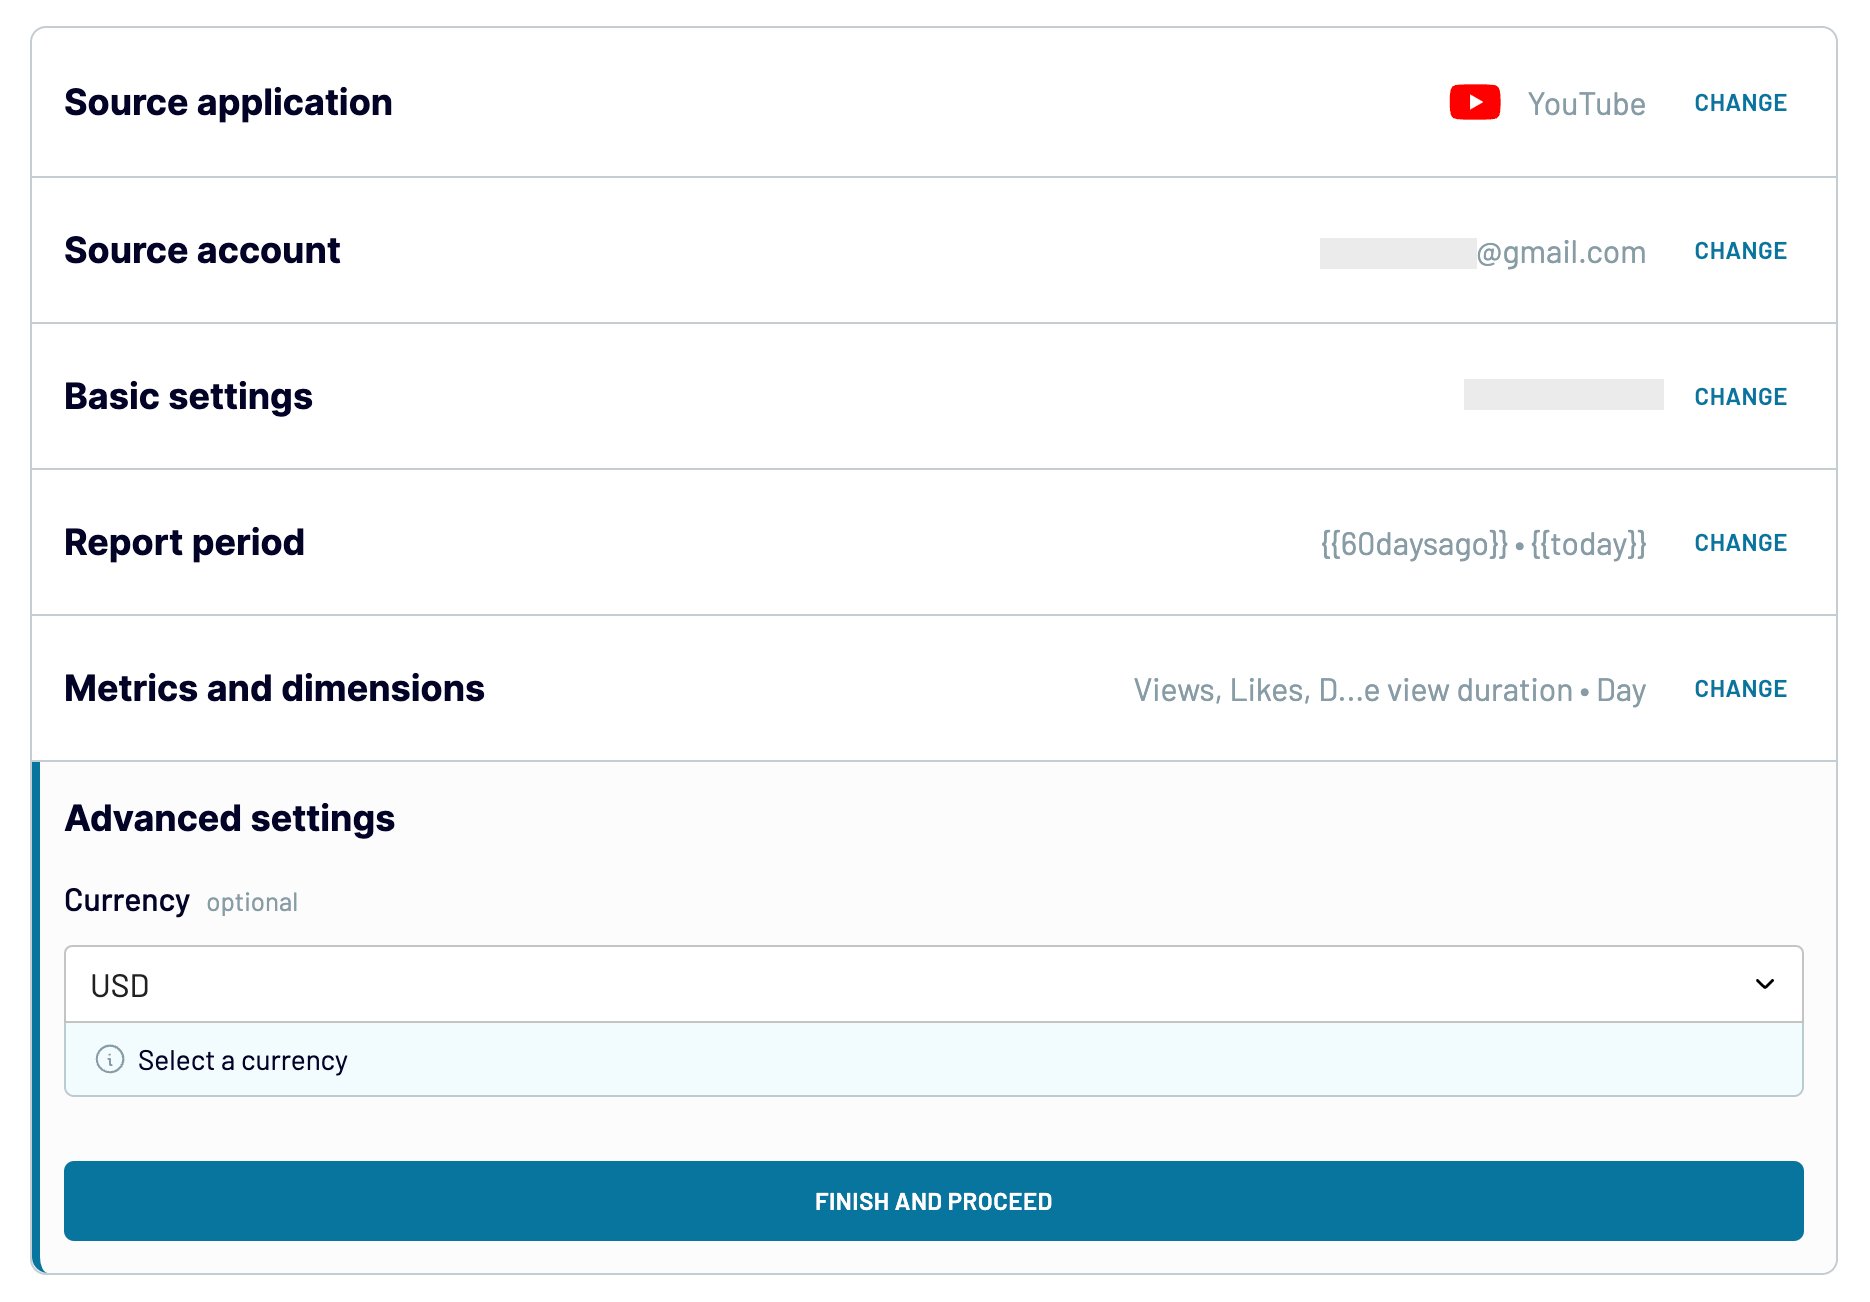This screenshot has width=1870, height=1302.
Task: Change the Report period
Action: [1740, 543]
